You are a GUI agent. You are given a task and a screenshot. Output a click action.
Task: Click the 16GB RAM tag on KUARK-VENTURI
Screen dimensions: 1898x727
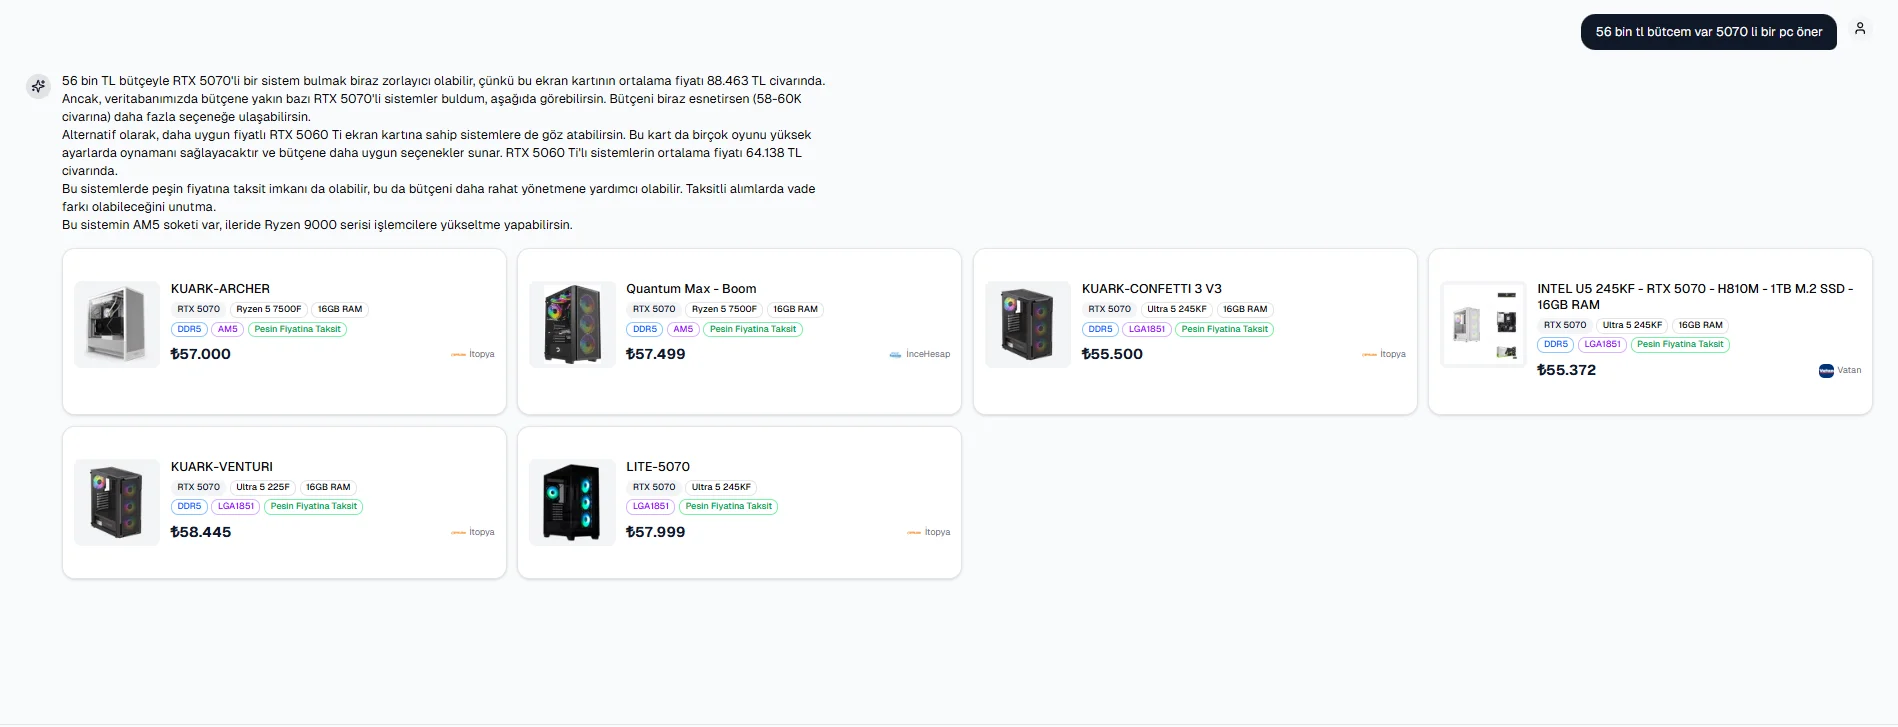[x=328, y=487]
